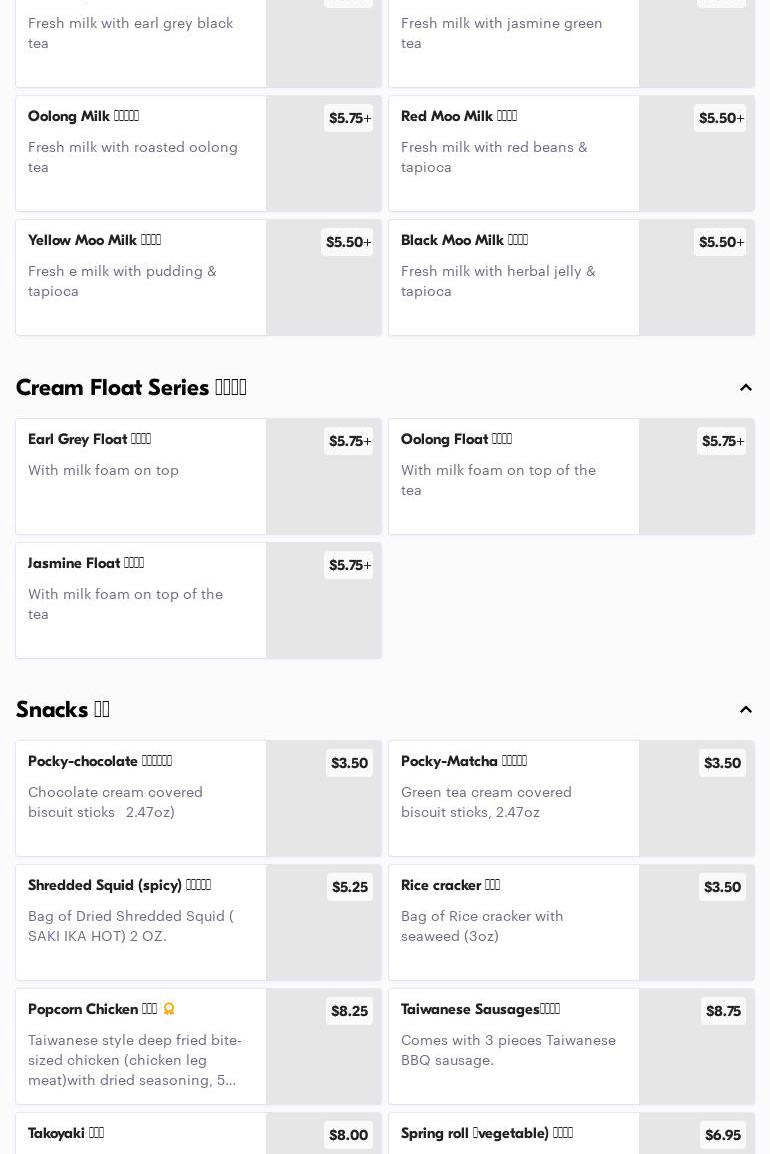
Task: Select the Rice cracker snack item
Action: 514,922
